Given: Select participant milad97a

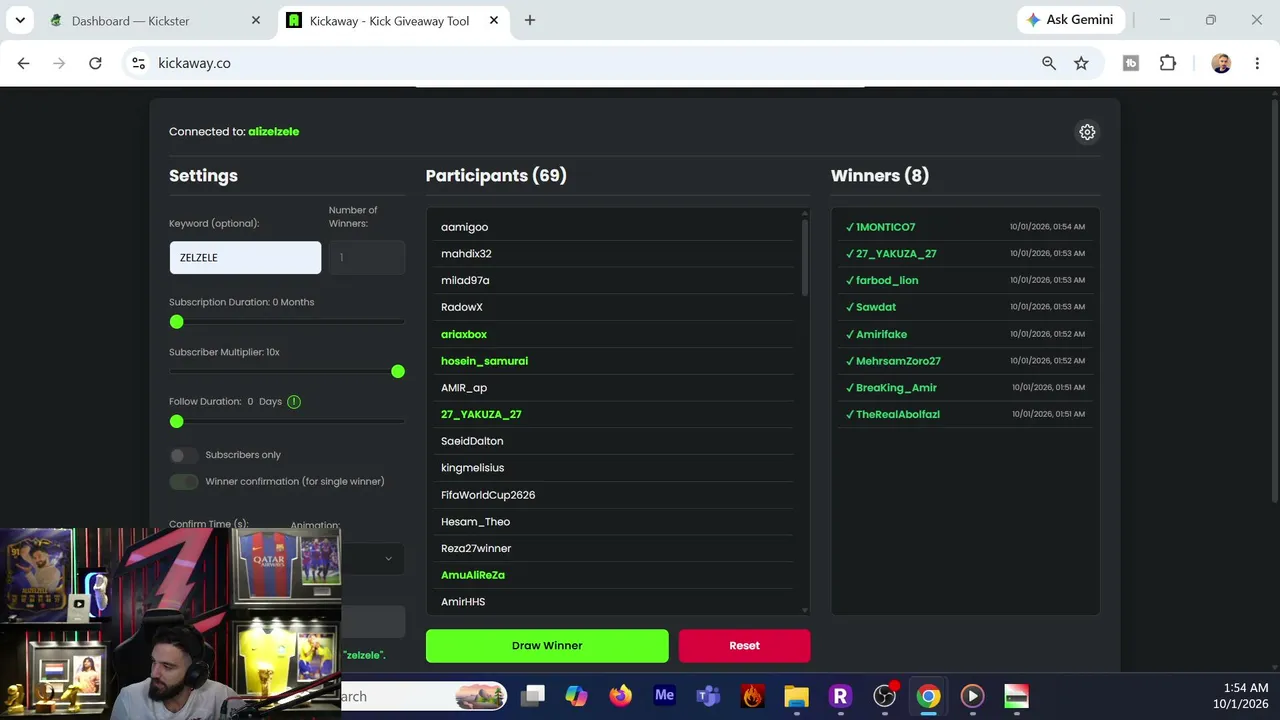Looking at the screenshot, I should 465,281.
